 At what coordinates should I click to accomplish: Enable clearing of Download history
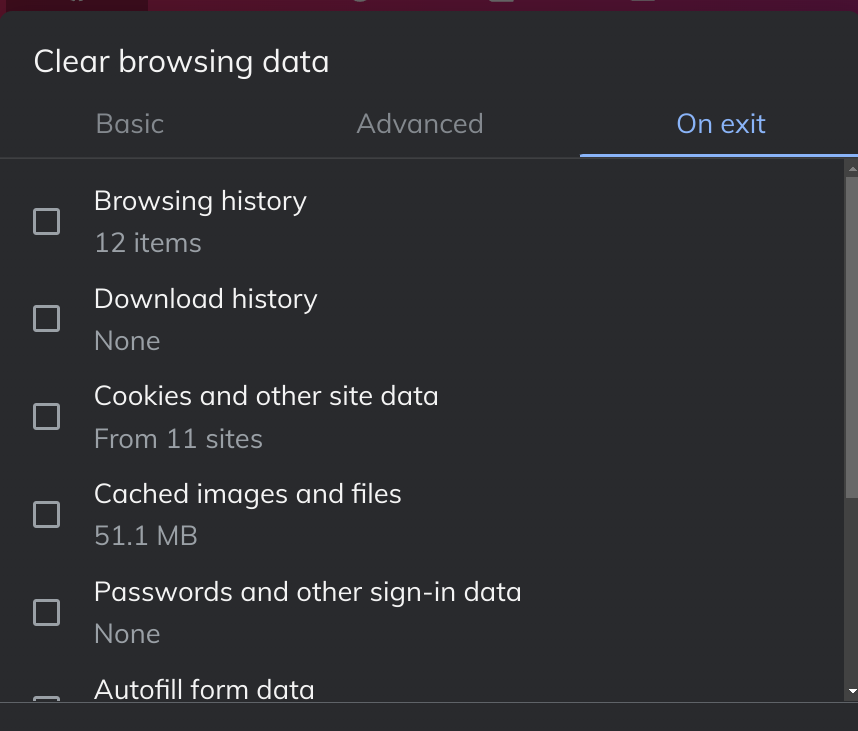click(x=46, y=318)
